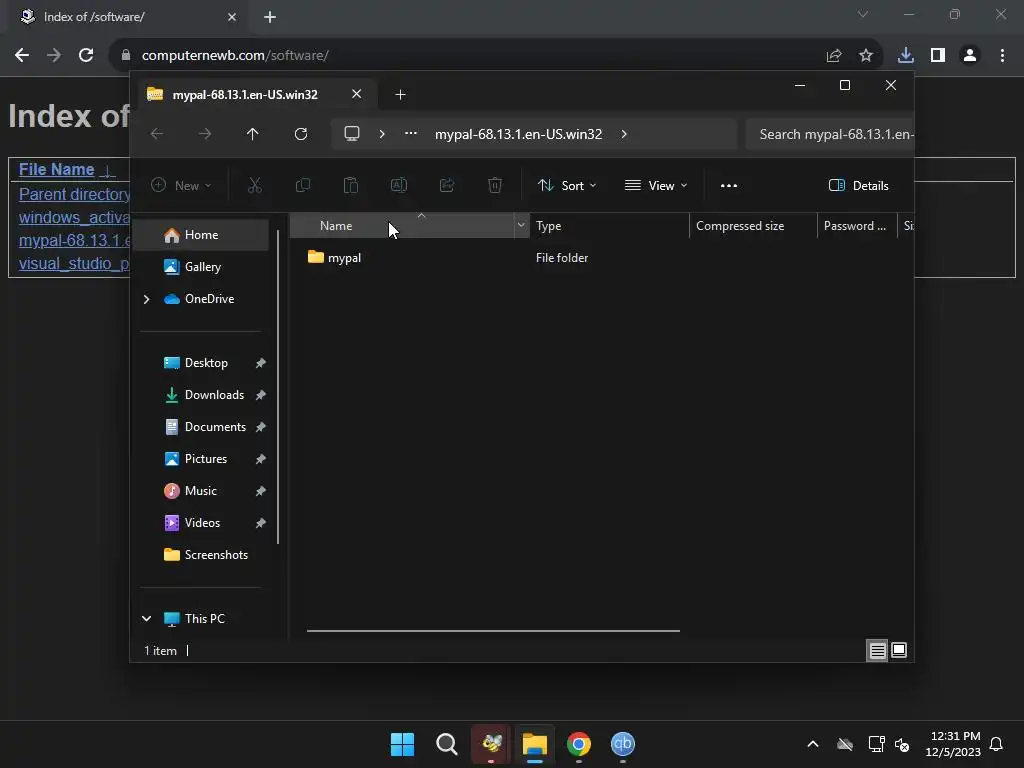Toggle Chrome side panel
This screenshot has width=1024, height=768.
click(938, 56)
